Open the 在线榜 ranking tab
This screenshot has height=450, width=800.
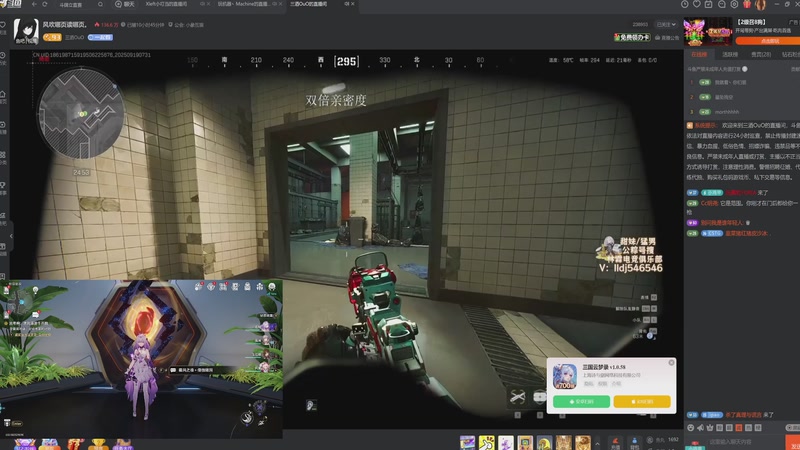click(699, 55)
